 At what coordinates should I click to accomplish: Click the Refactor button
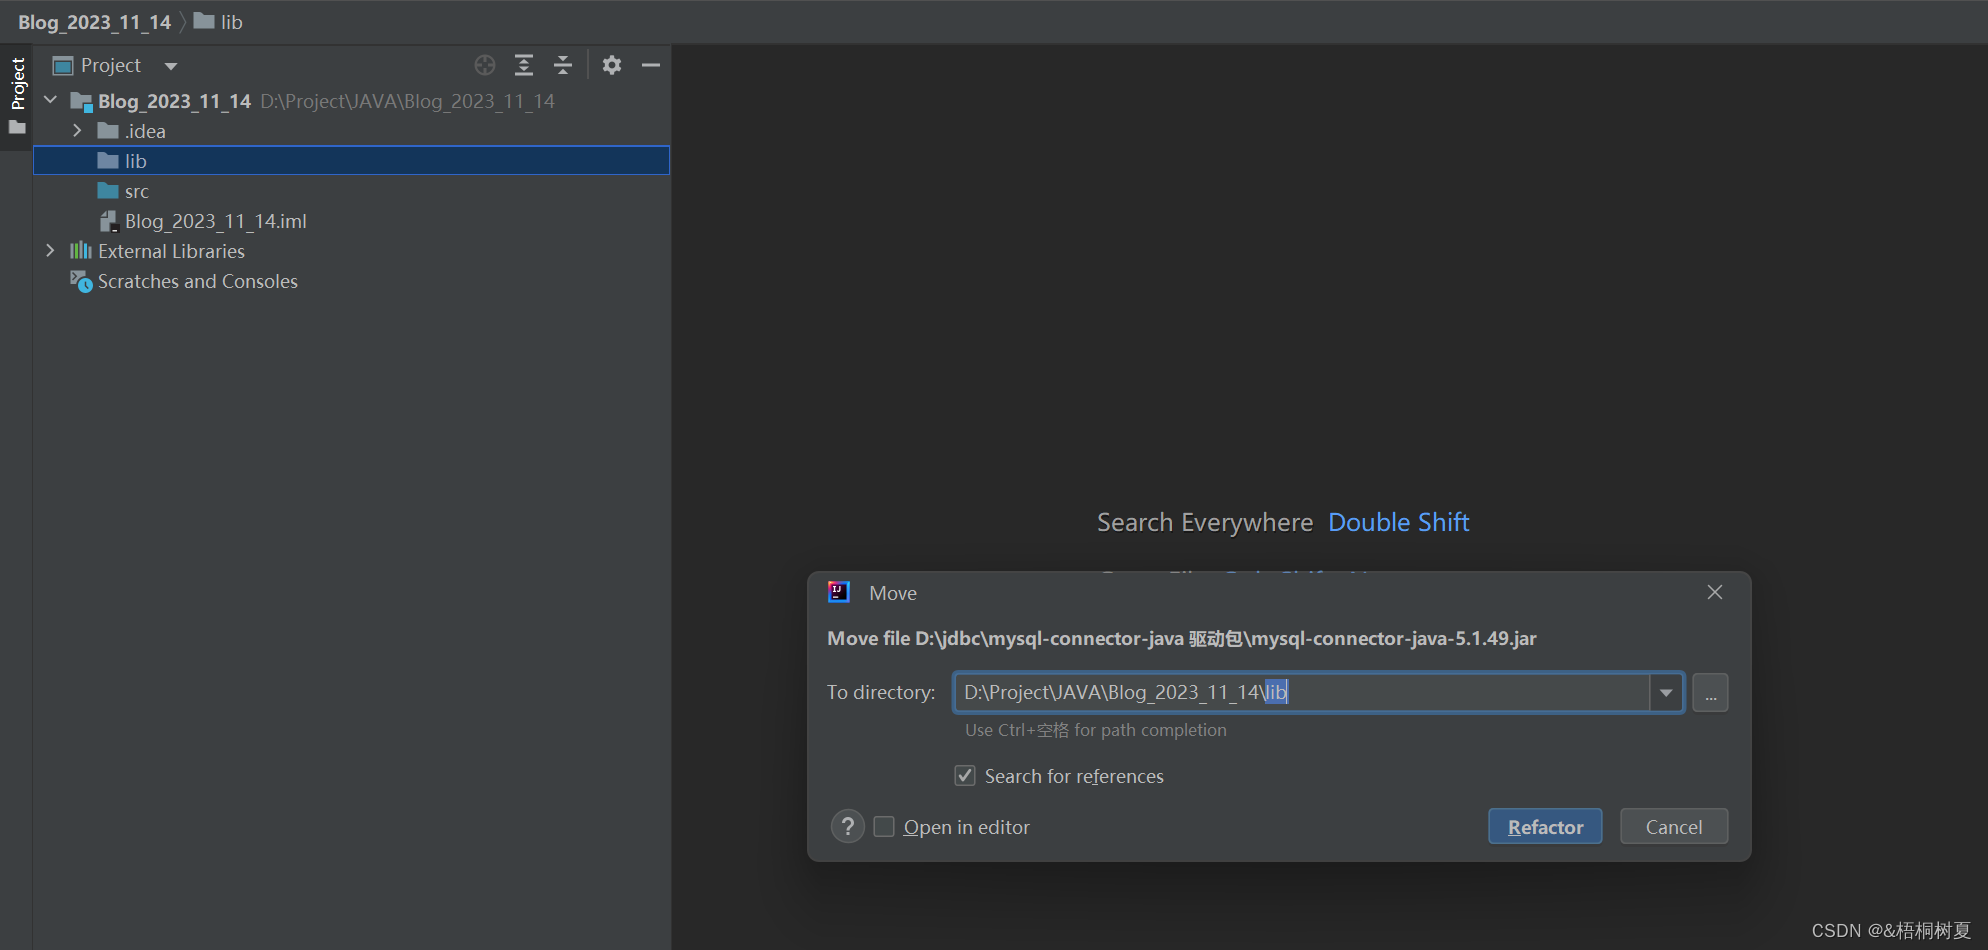coord(1545,826)
